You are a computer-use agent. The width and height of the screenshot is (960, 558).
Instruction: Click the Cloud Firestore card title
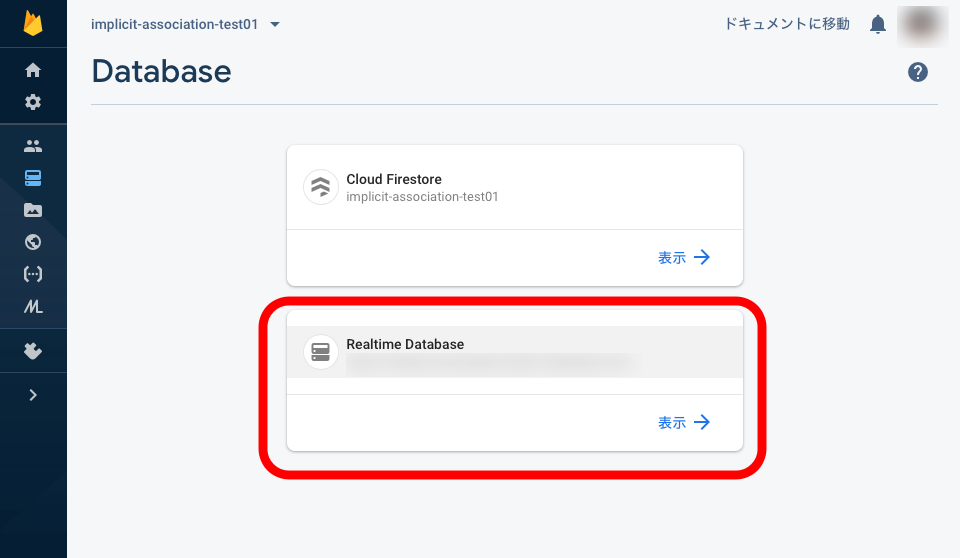click(394, 179)
